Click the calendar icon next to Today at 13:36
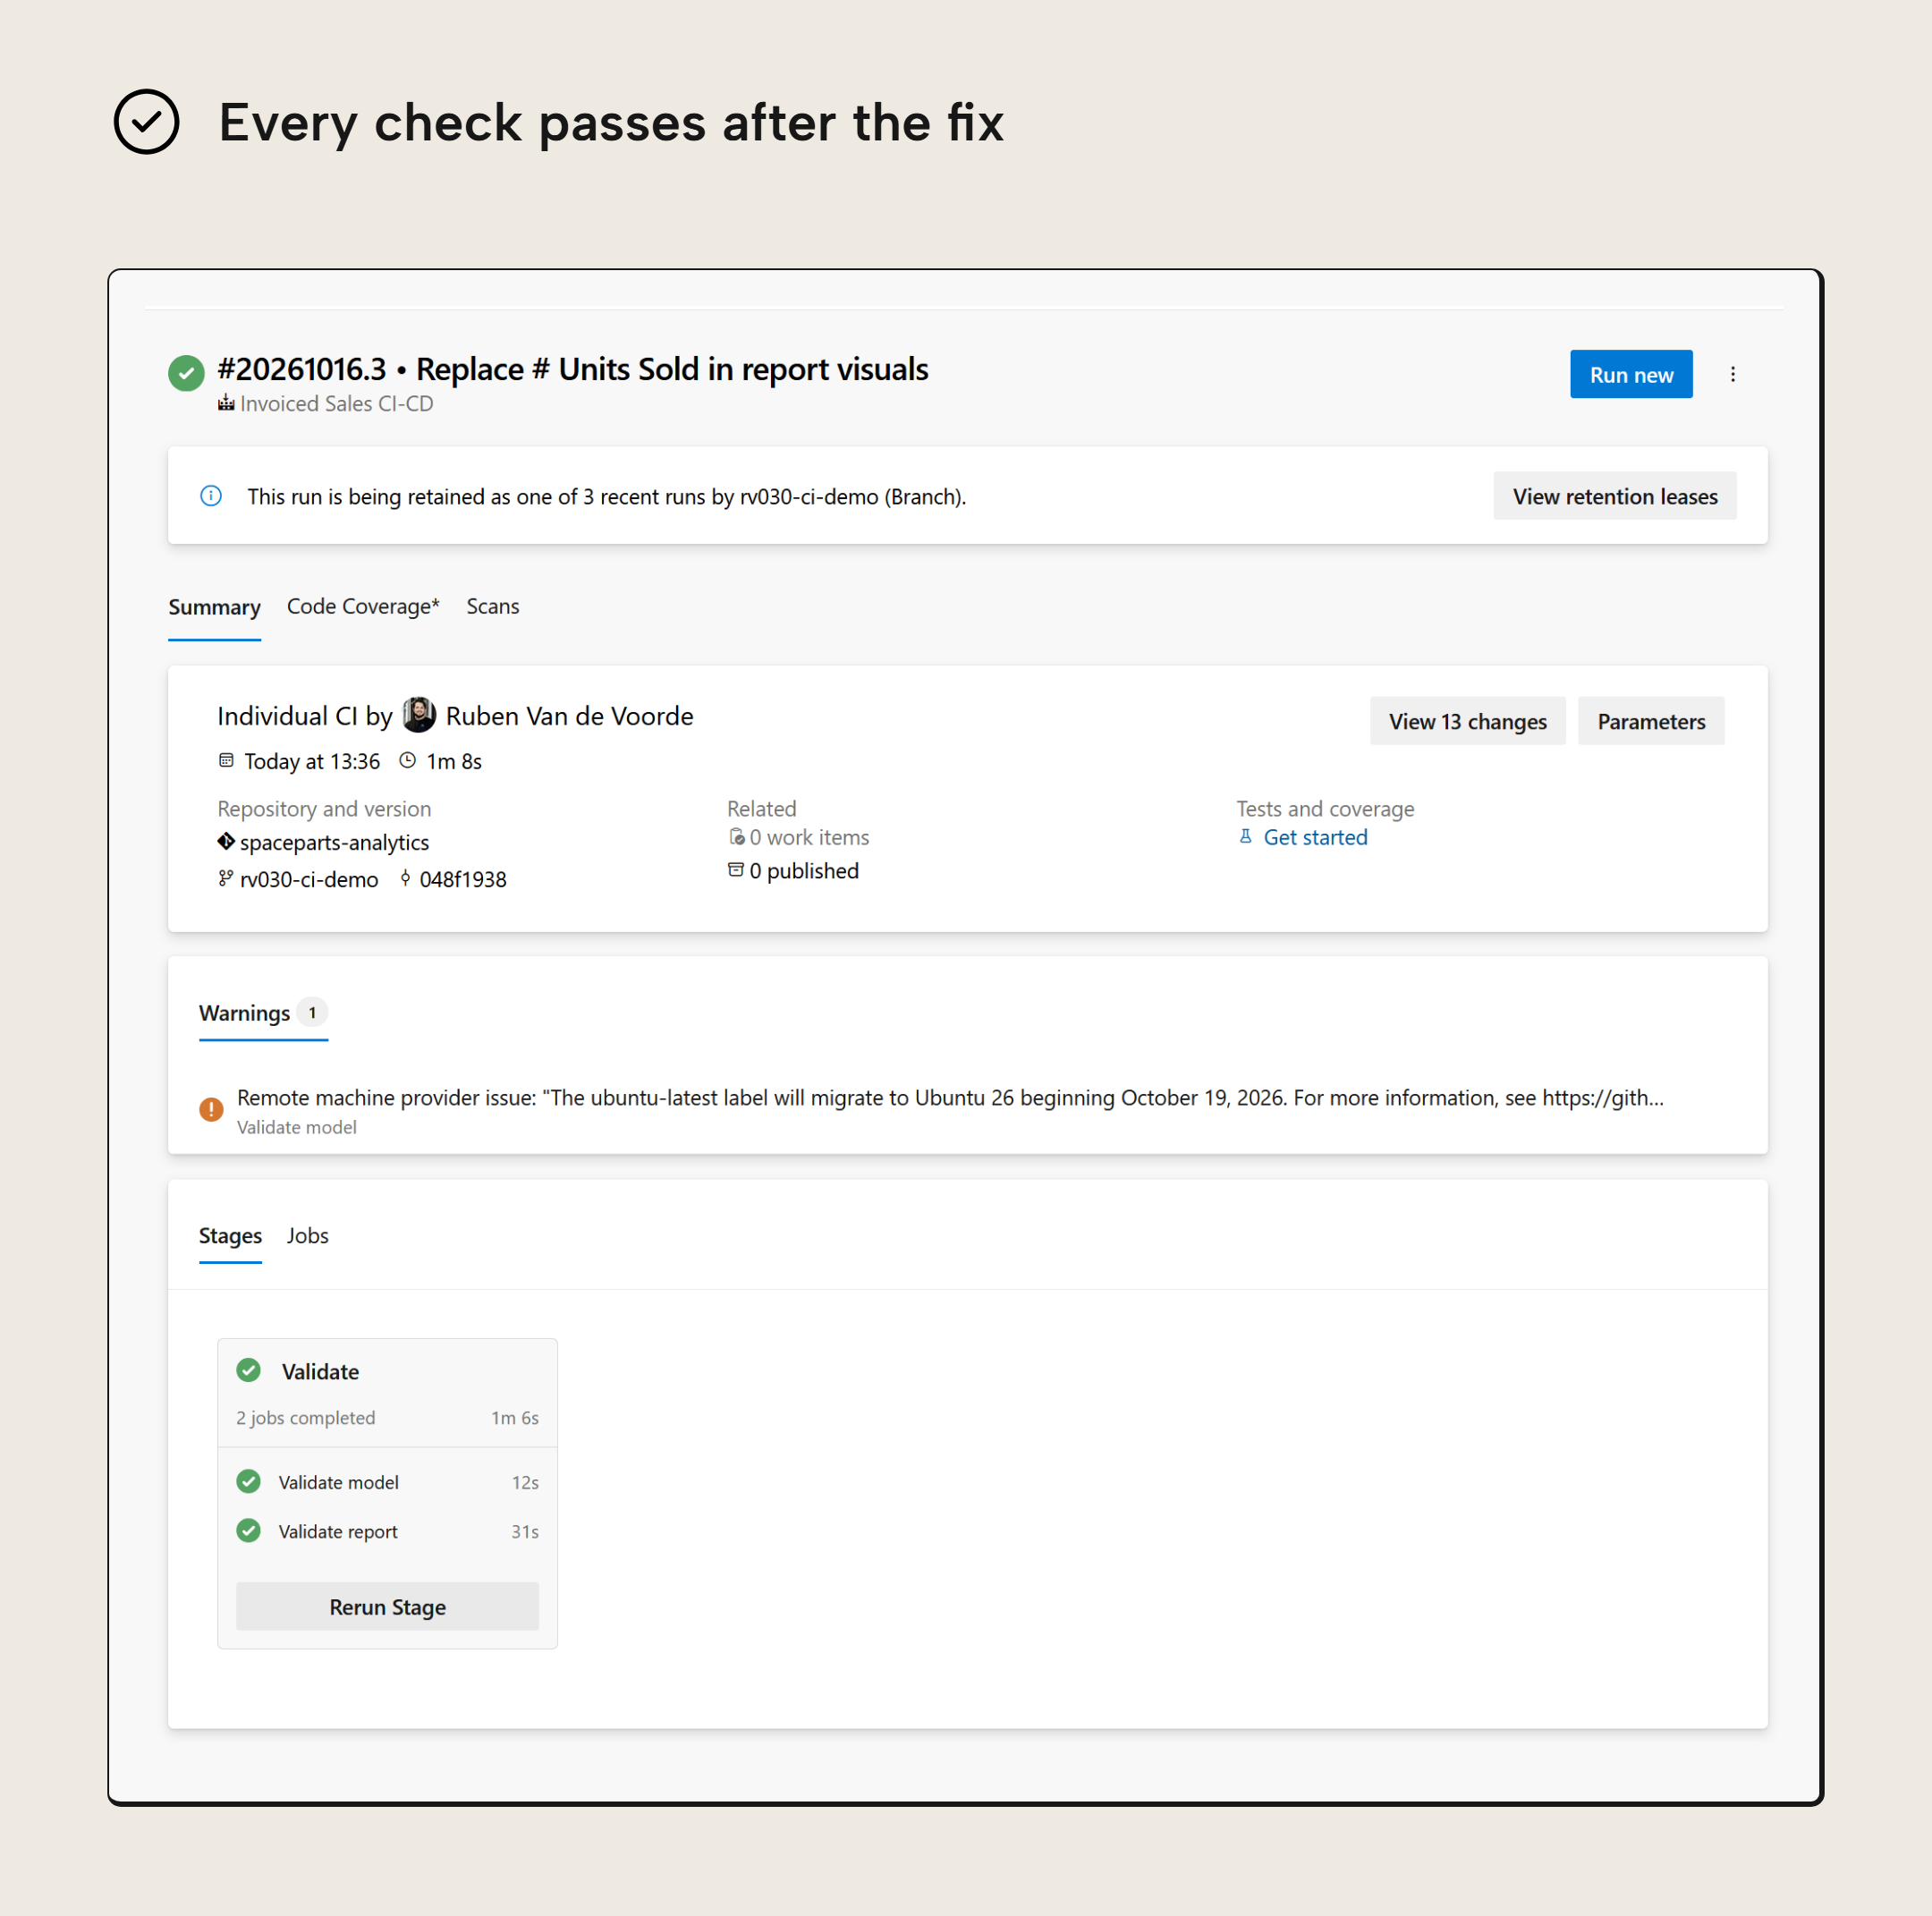Image resolution: width=1932 pixels, height=1916 pixels. [226, 761]
